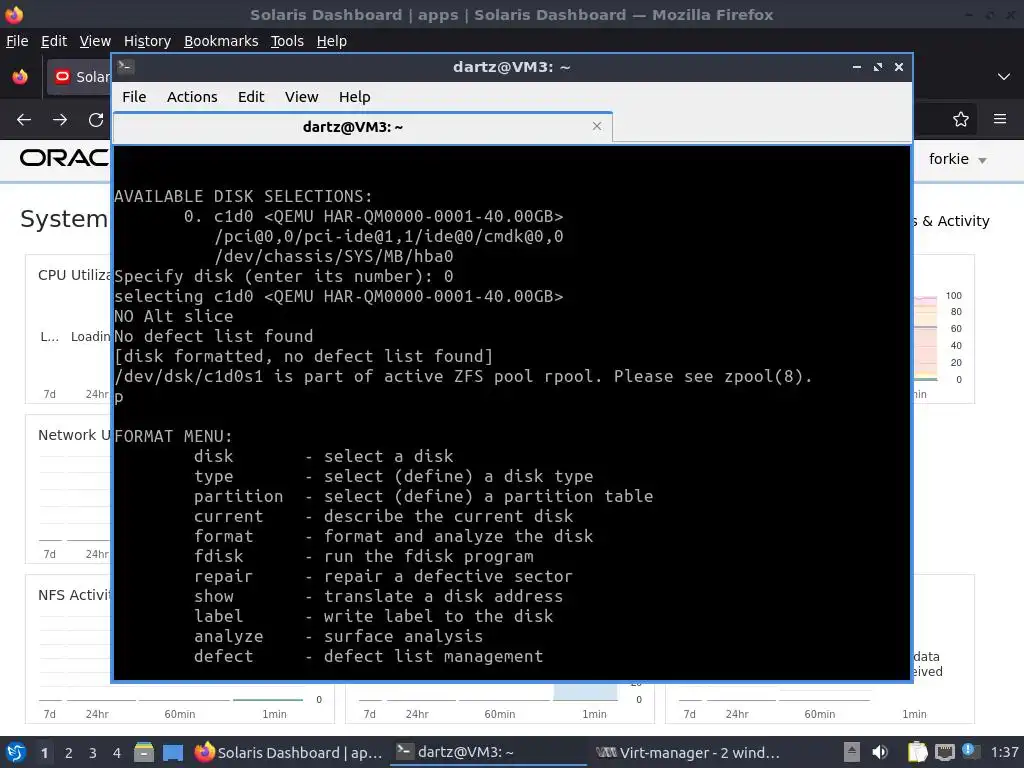Screen dimensions: 1024x768
Task: Open the volume control tray icon
Action: (x=880, y=752)
